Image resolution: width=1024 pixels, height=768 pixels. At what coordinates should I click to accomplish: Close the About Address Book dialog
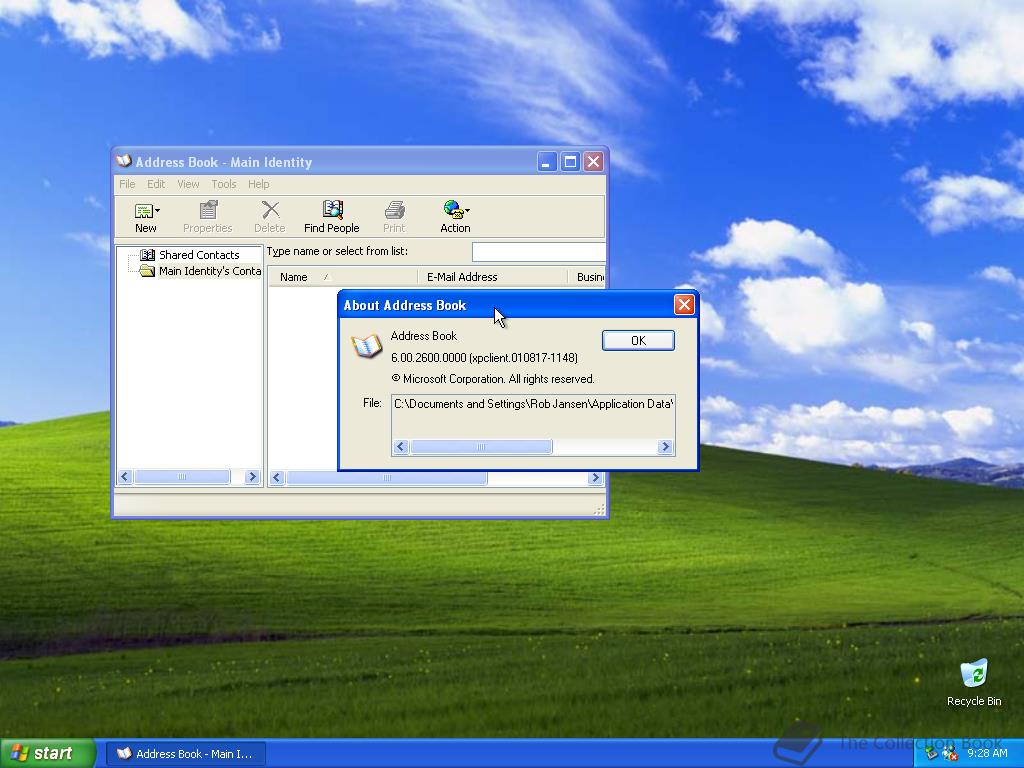point(684,304)
